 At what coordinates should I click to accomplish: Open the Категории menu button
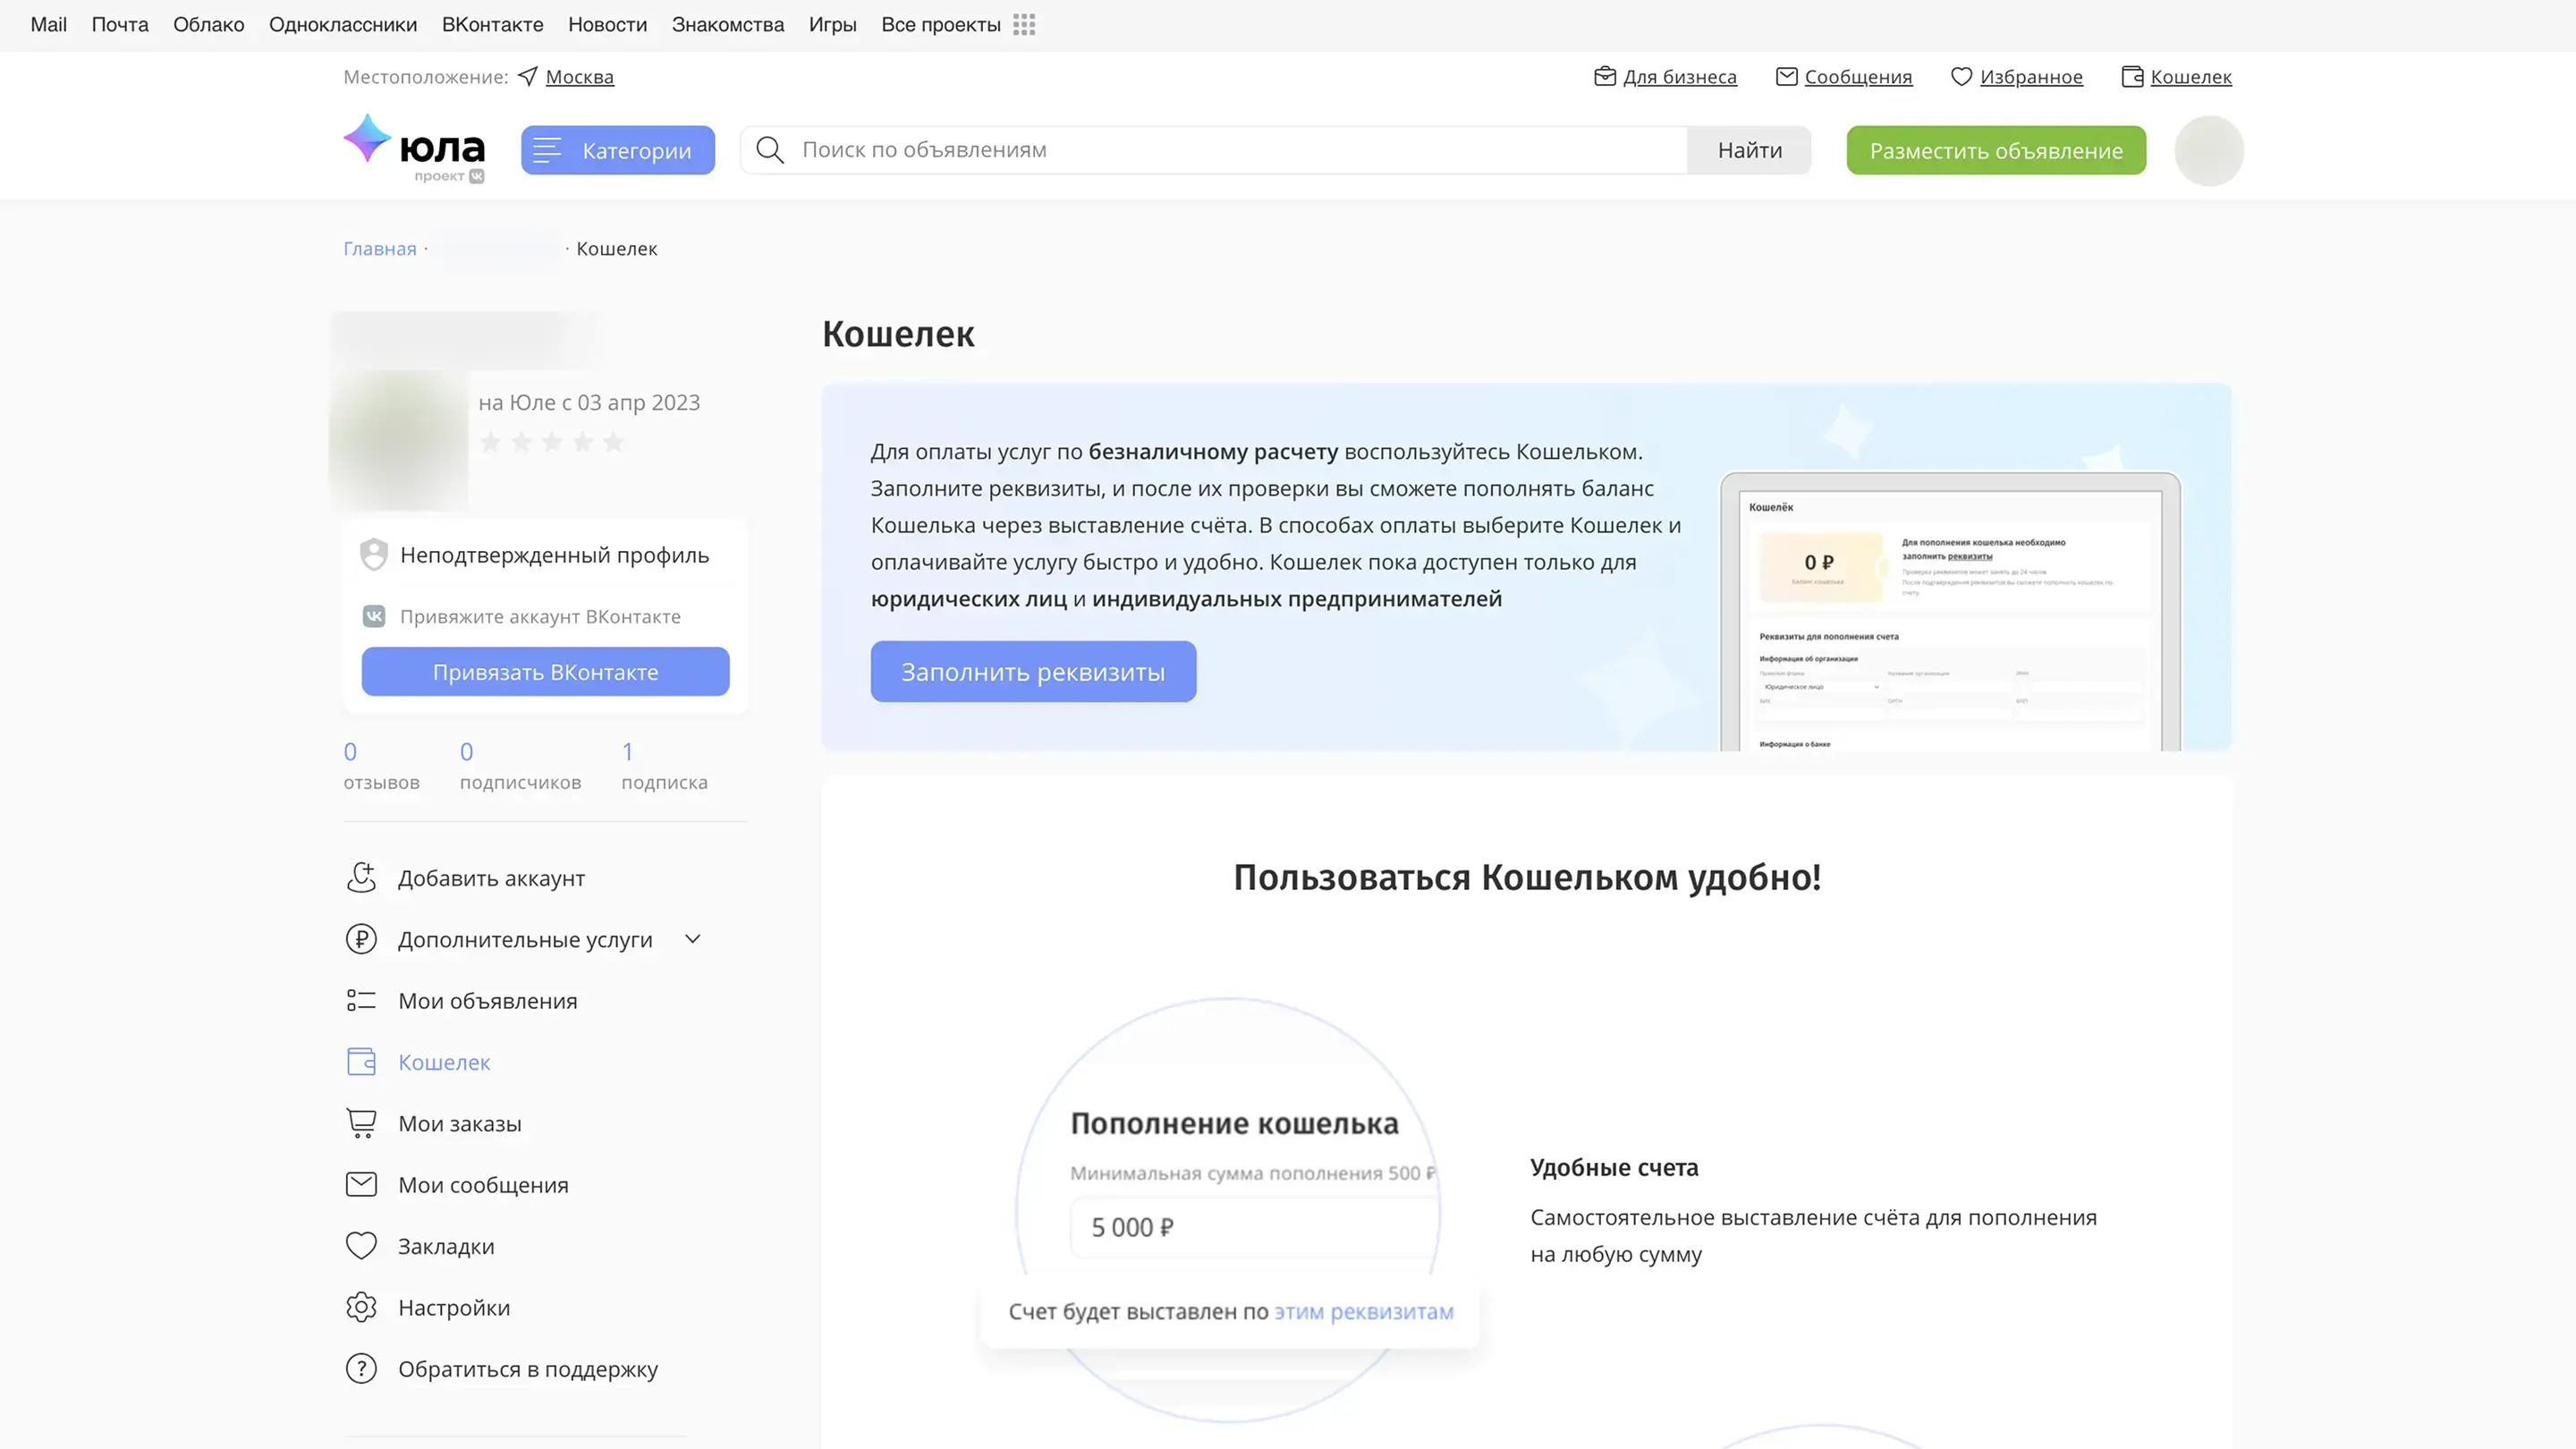[x=617, y=150]
